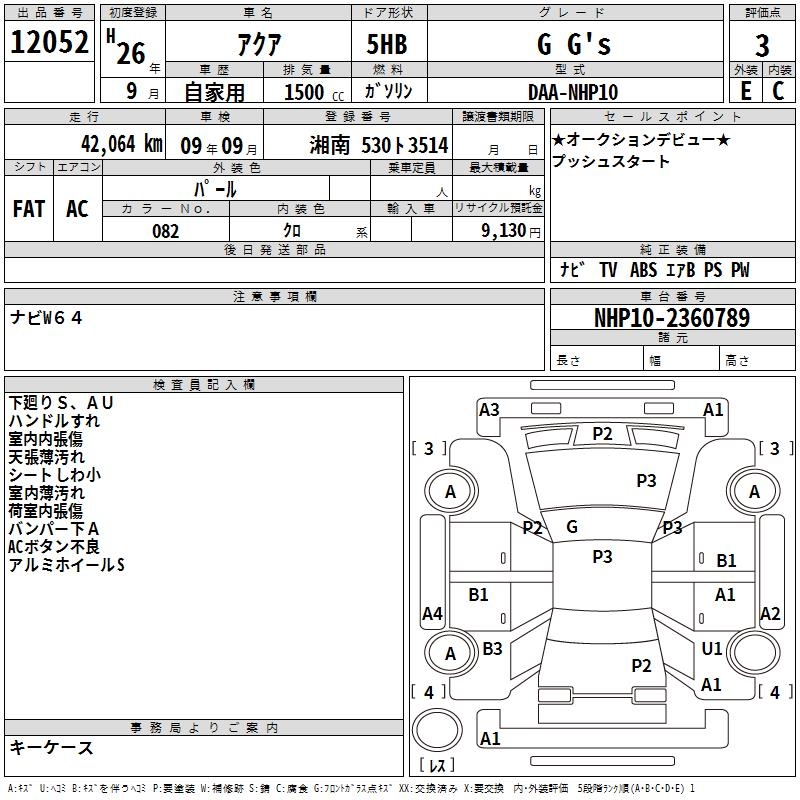Click door type 5HB
800x800 pixels.
[x=387, y=44]
